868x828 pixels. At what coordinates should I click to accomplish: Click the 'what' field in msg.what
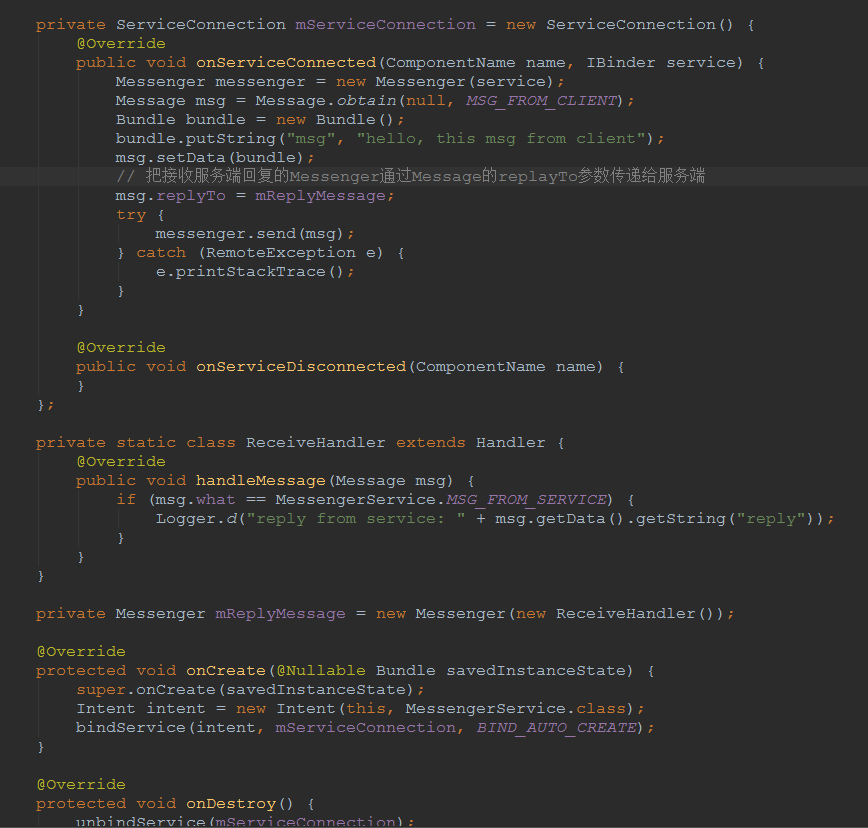pos(215,500)
